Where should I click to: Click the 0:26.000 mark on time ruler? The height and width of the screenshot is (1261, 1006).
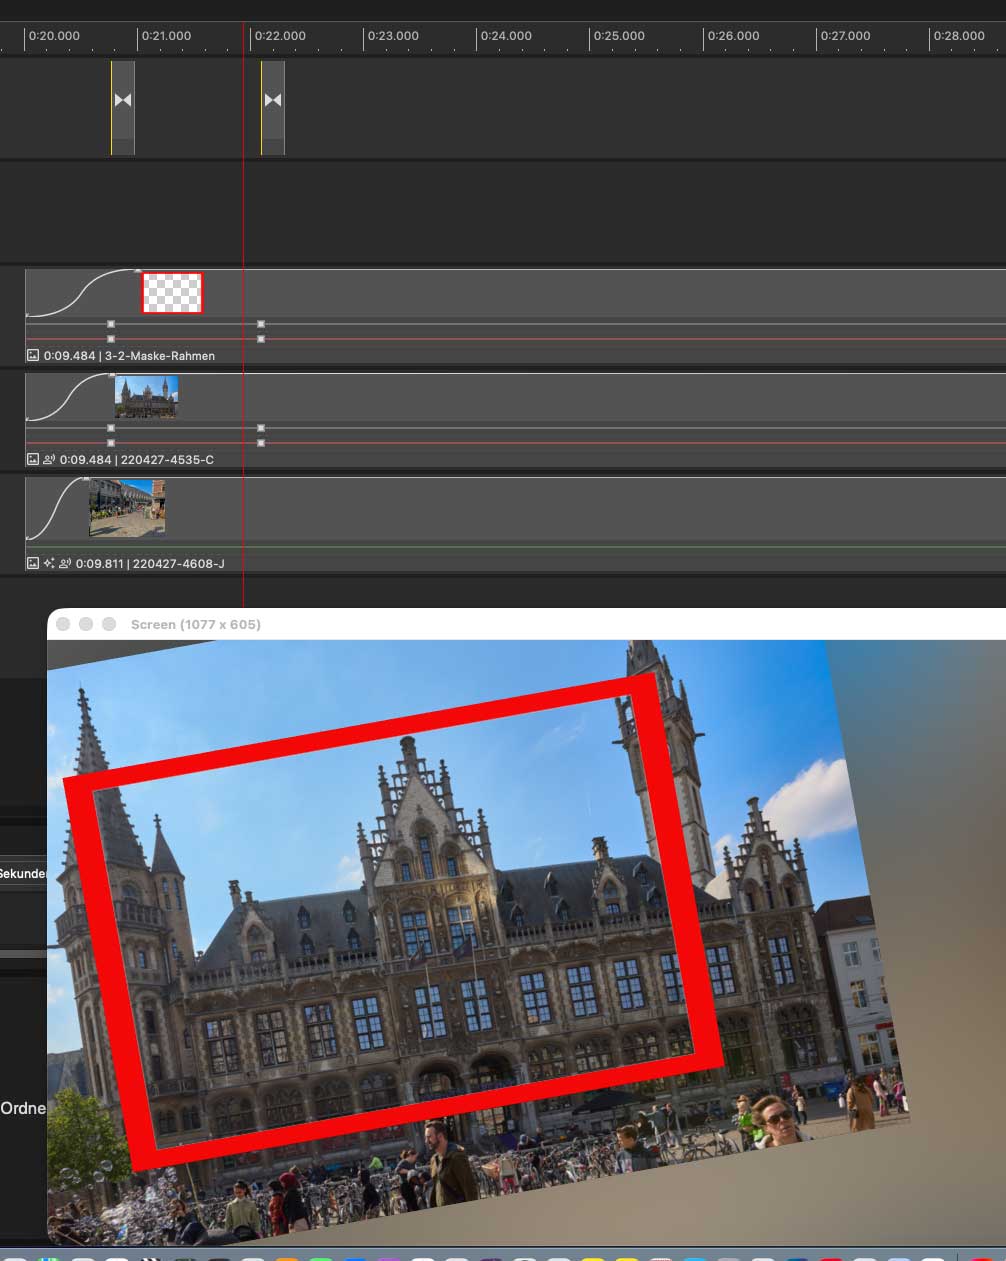(x=733, y=36)
